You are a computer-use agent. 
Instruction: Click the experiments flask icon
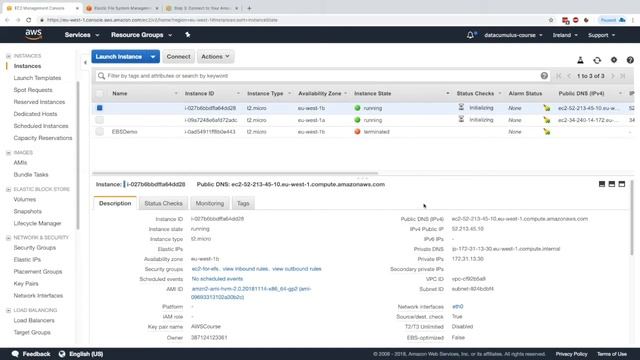(x=580, y=60)
